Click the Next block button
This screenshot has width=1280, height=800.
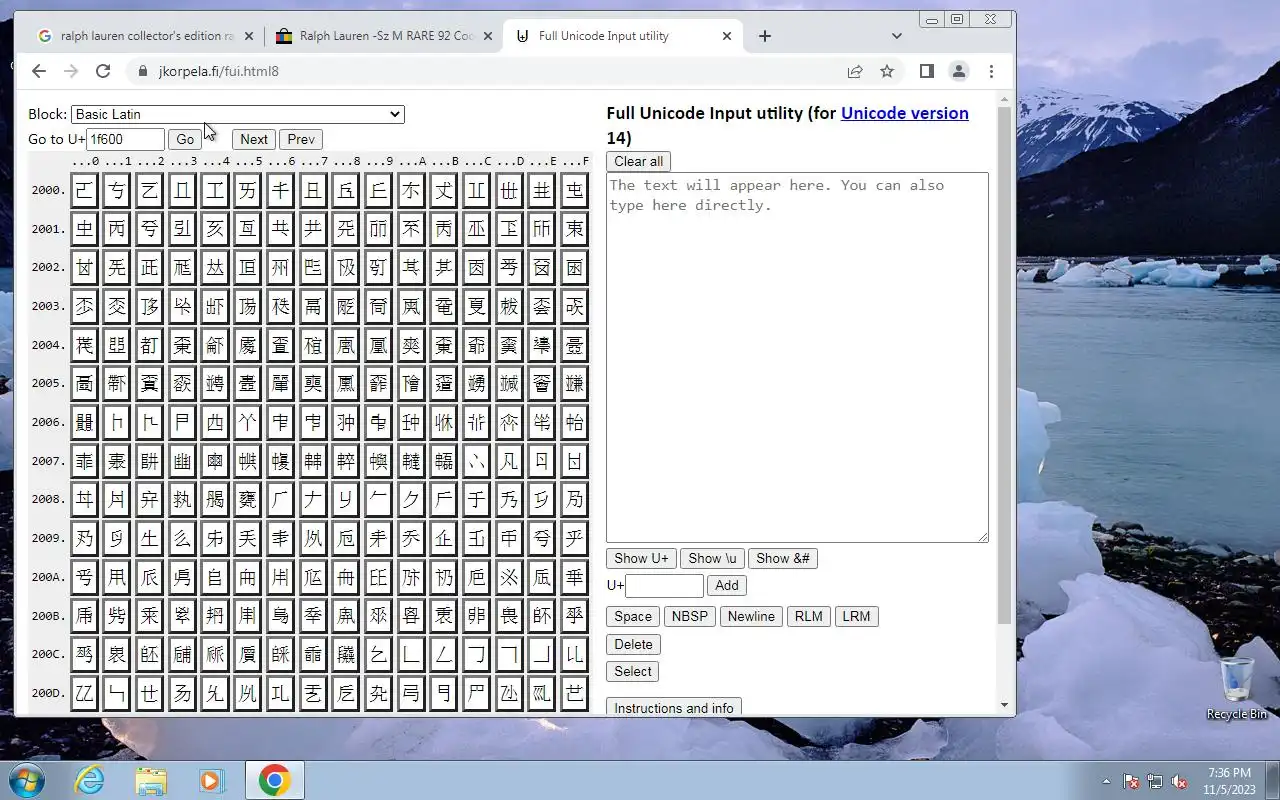(x=254, y=139)
